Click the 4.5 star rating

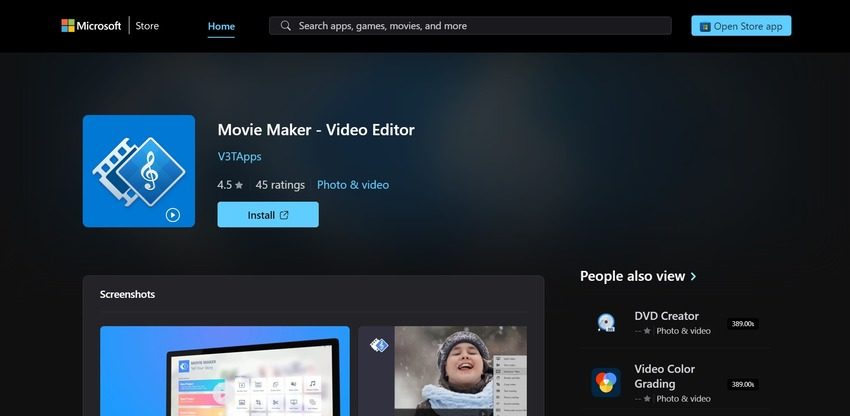pos(230,185)
